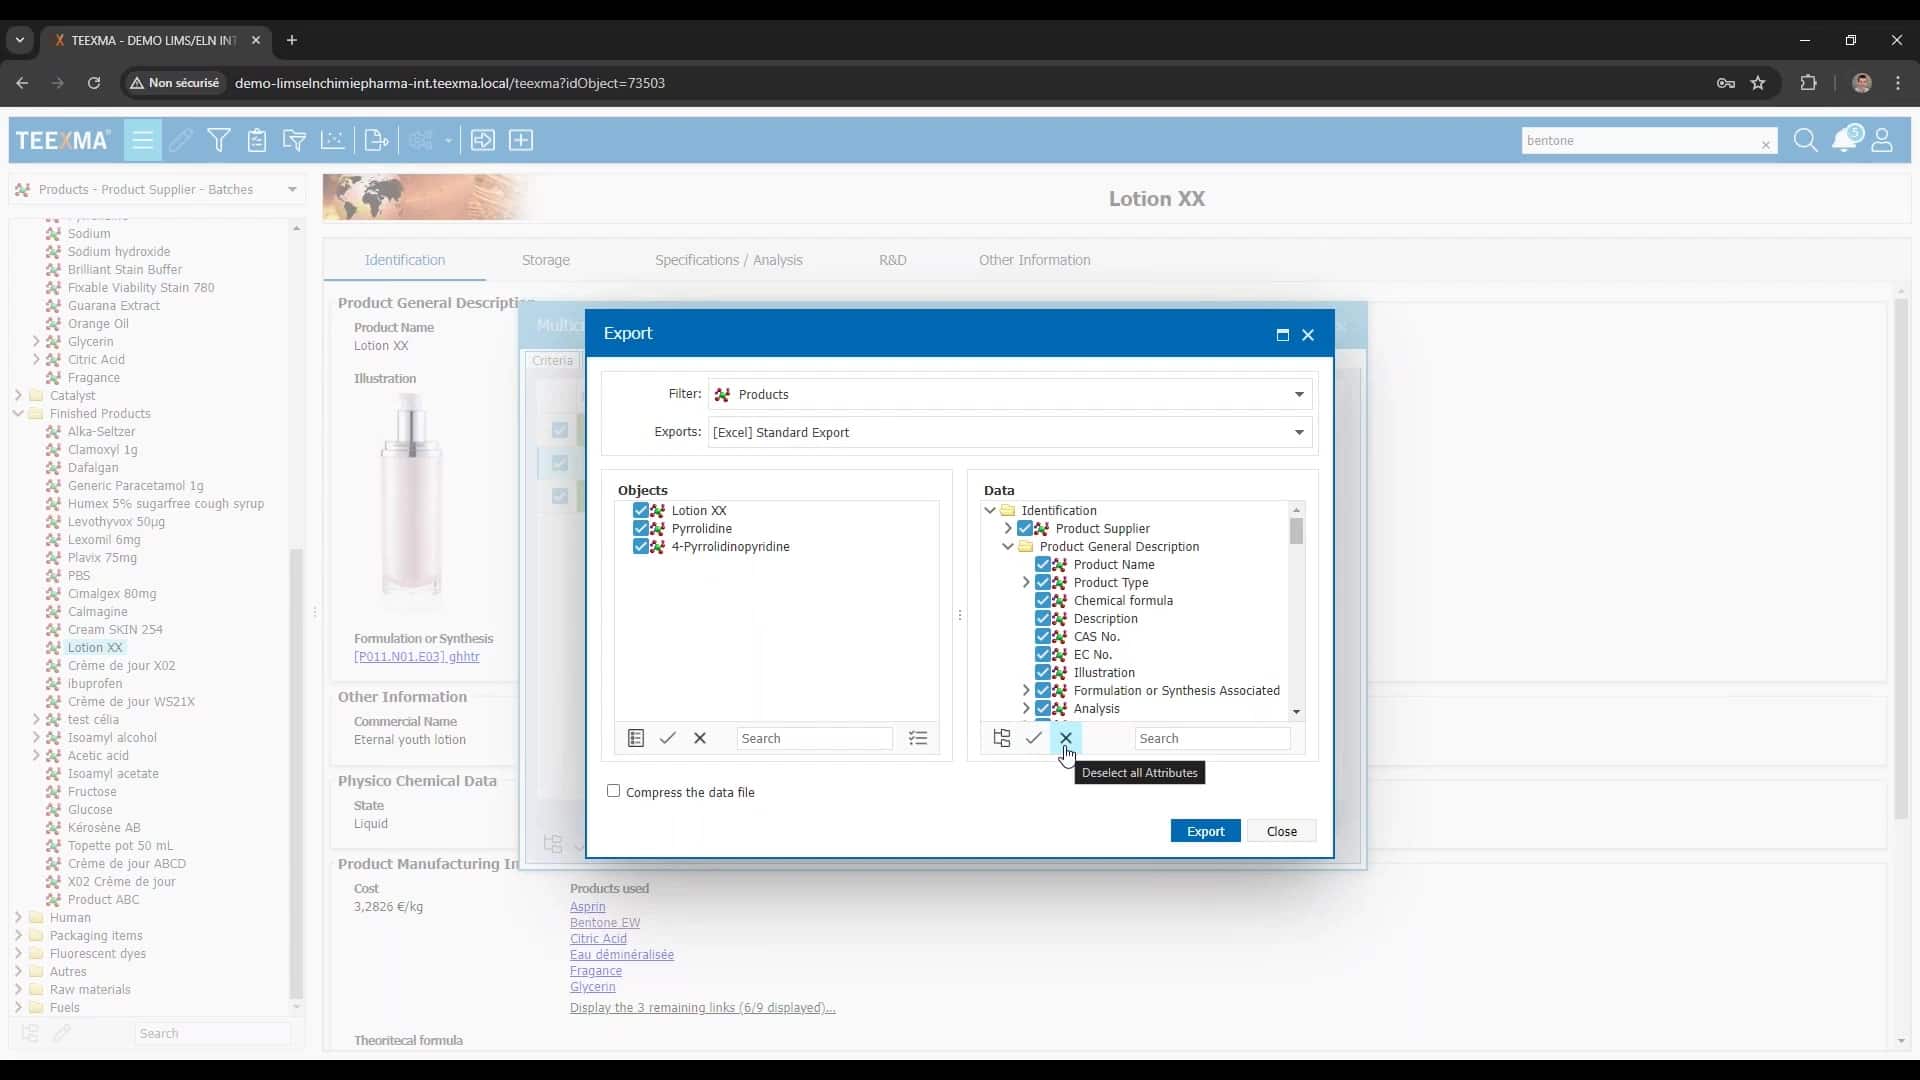Open the user profile icon

point(1882,140)
